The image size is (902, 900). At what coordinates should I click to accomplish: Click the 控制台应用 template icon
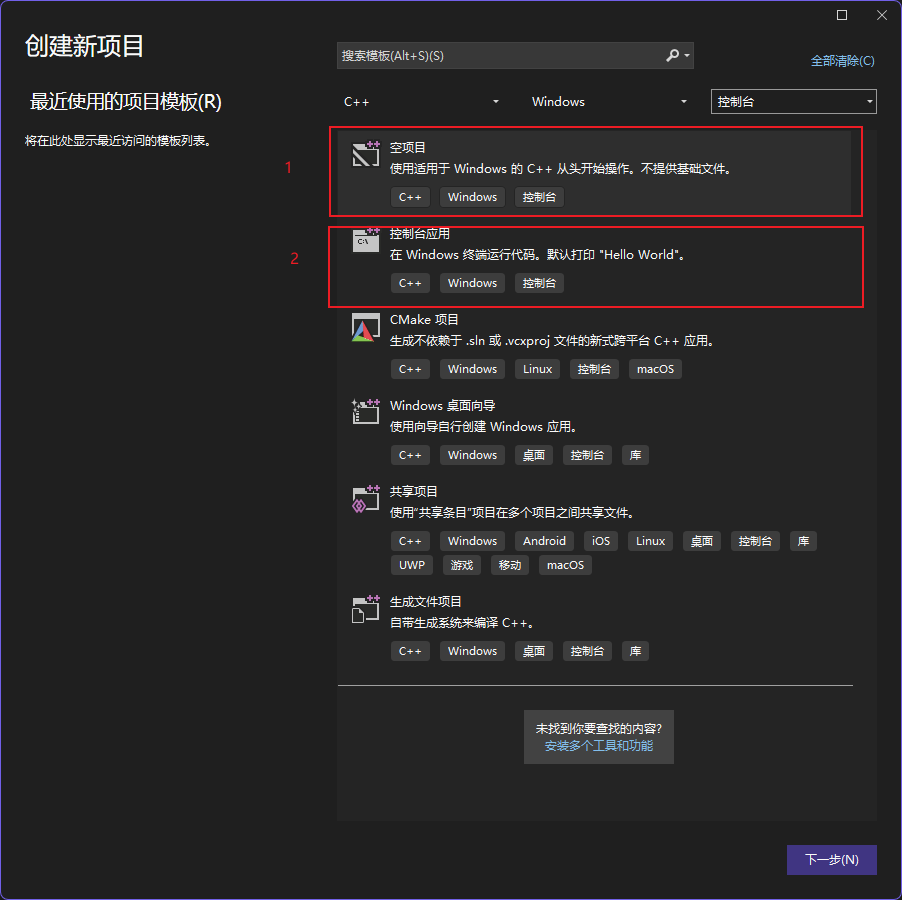tap(366, 240)
